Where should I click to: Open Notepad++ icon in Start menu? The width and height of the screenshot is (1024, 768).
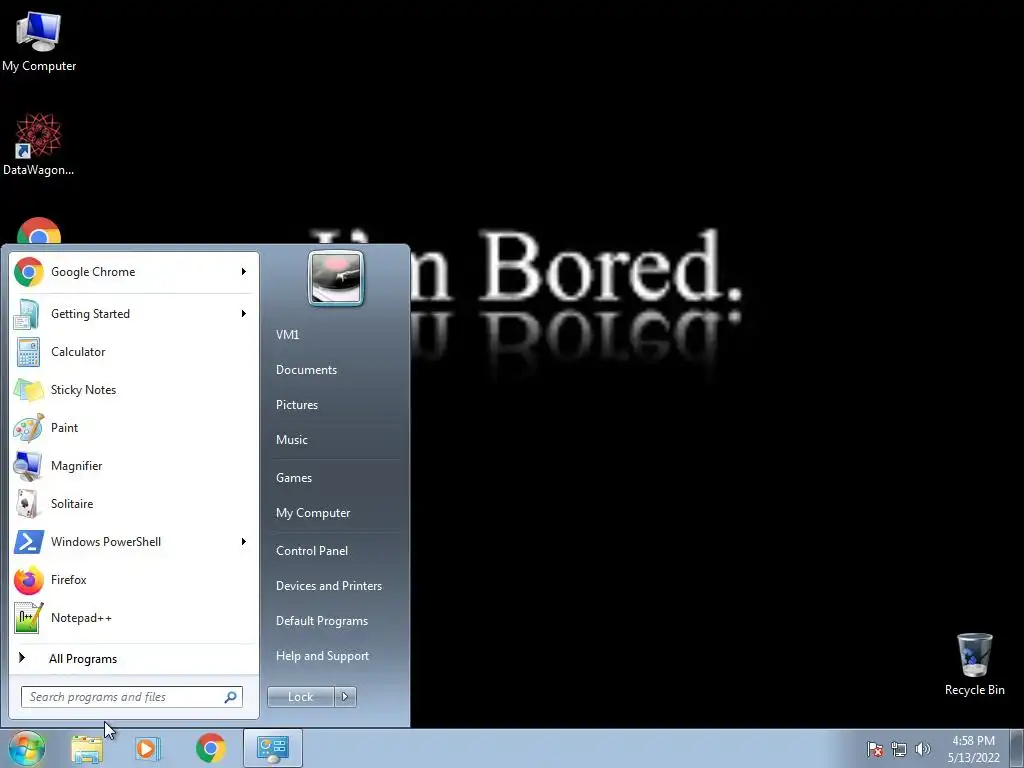click(x=28, y=618)
